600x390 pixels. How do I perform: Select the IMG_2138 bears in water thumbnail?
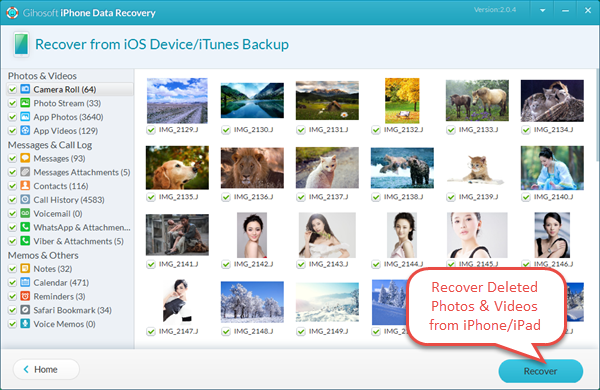tap(402, 168)
